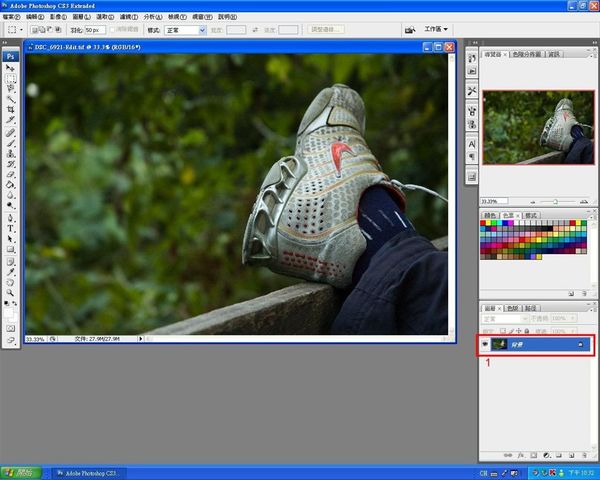
Task: Toggle Quick Mask mode in toolbox
Action: click(x=10, y=328)
